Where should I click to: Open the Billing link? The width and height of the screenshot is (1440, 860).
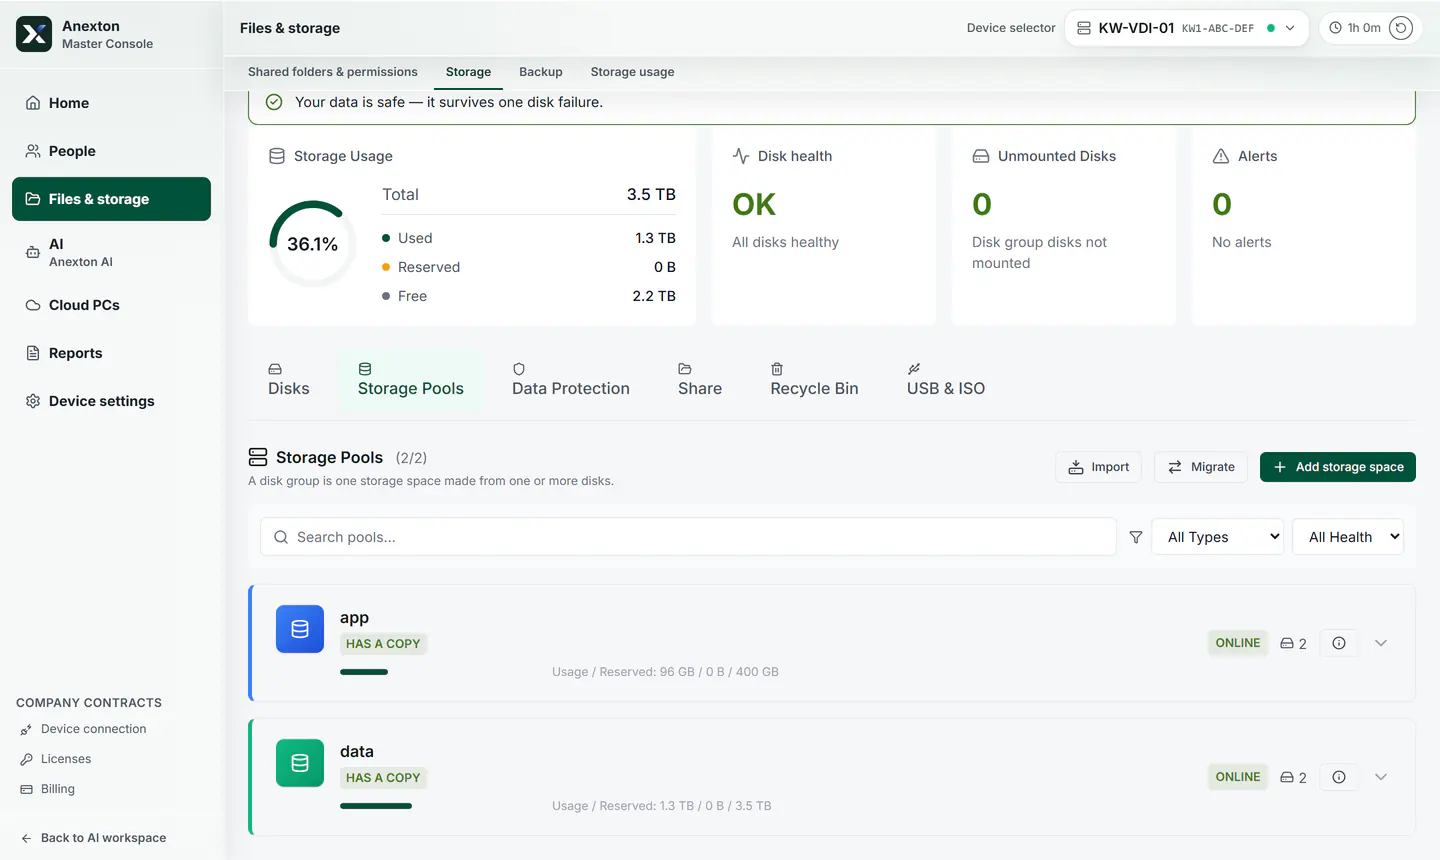click(48, 789)
